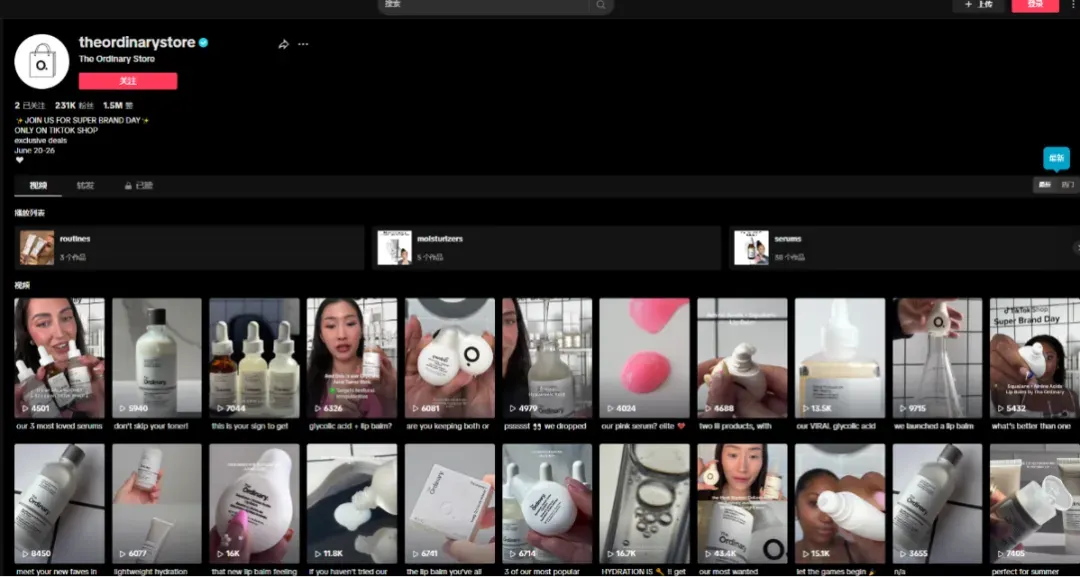Image resolution: width=1080 pixels, height=577 pixels.
Task: Open the video captioned 'n/a'
Action: [x=937, y=504]
